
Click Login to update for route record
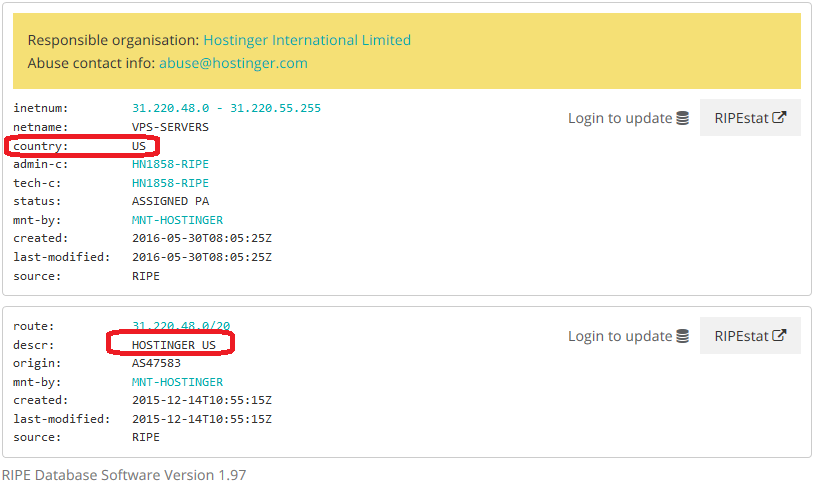[x=619, y=336]
